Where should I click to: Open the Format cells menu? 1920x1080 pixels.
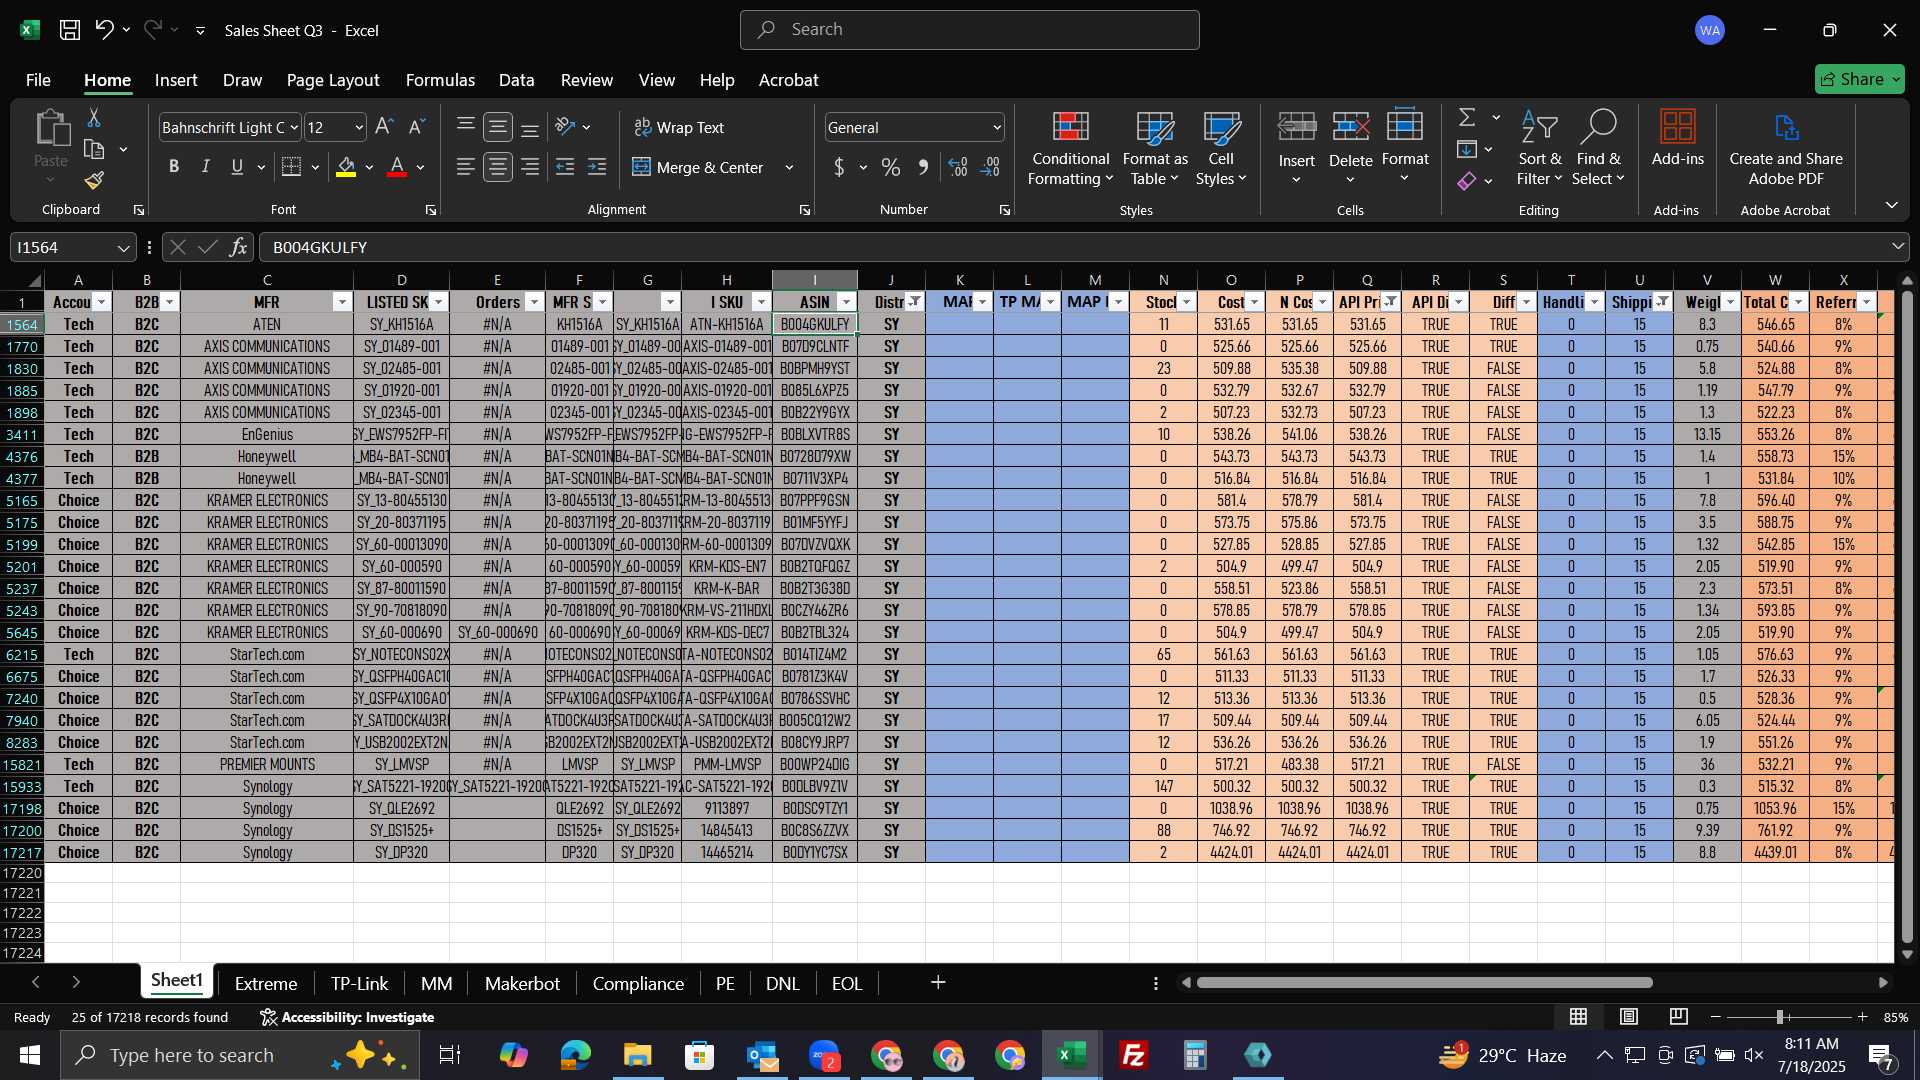1404,148
